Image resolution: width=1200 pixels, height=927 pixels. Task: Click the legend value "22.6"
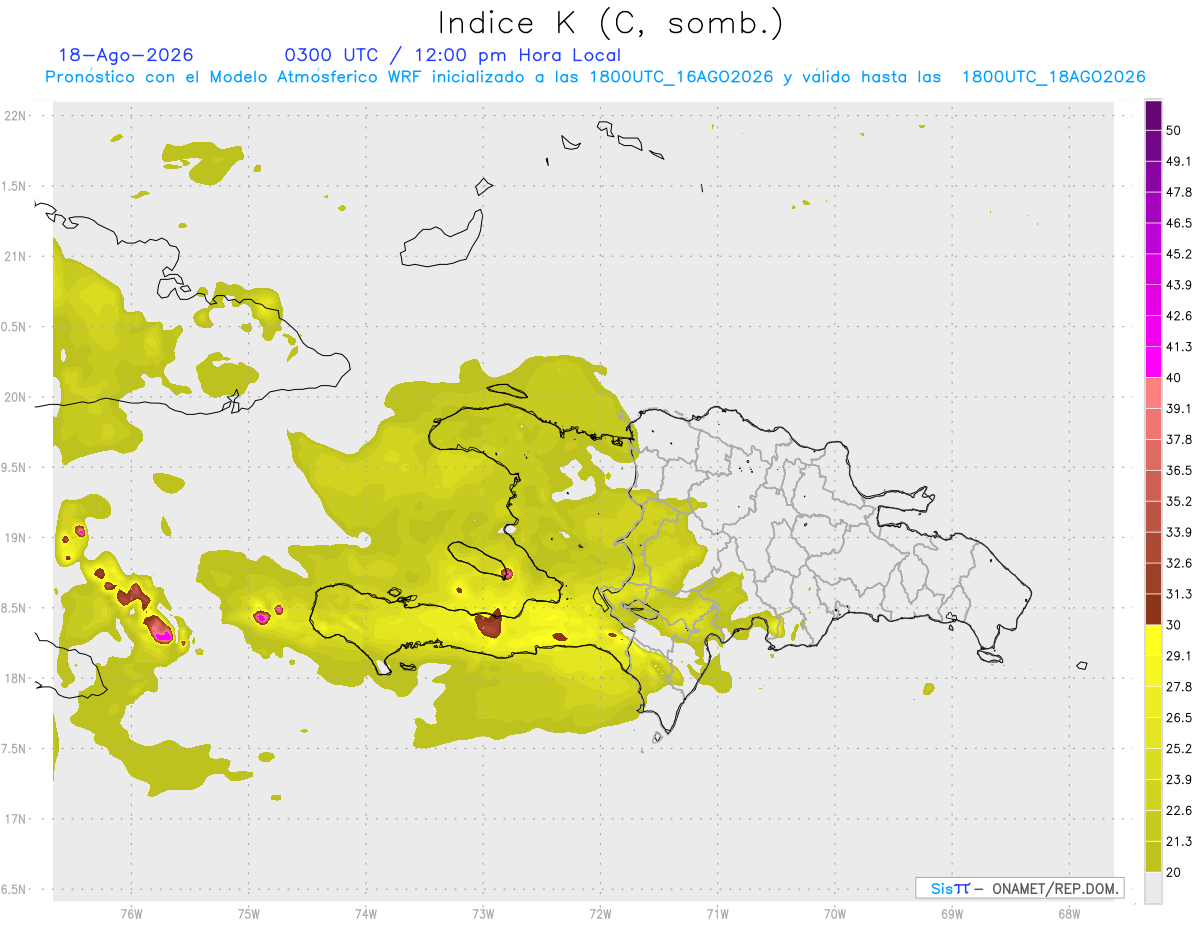click(1178, 811)
